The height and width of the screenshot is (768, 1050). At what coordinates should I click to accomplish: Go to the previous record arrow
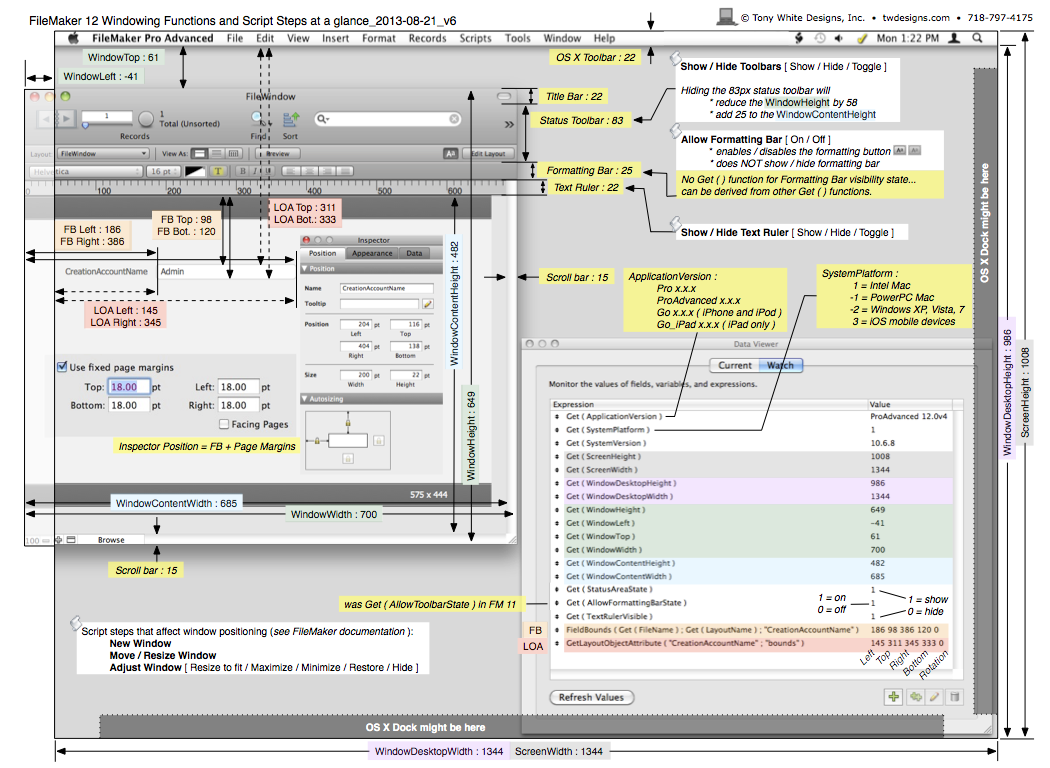click(x=46, y=119)
